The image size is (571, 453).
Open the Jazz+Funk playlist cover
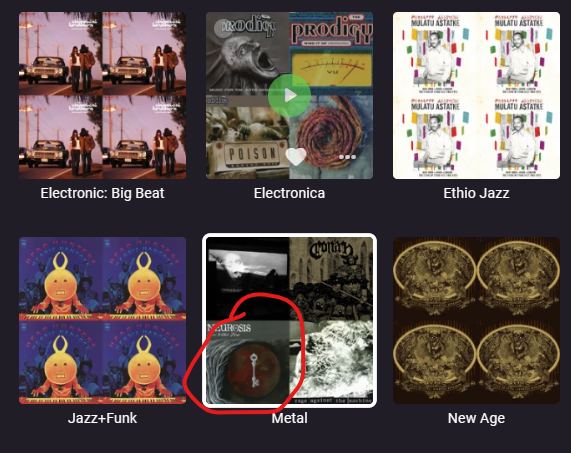pos(102,320)
